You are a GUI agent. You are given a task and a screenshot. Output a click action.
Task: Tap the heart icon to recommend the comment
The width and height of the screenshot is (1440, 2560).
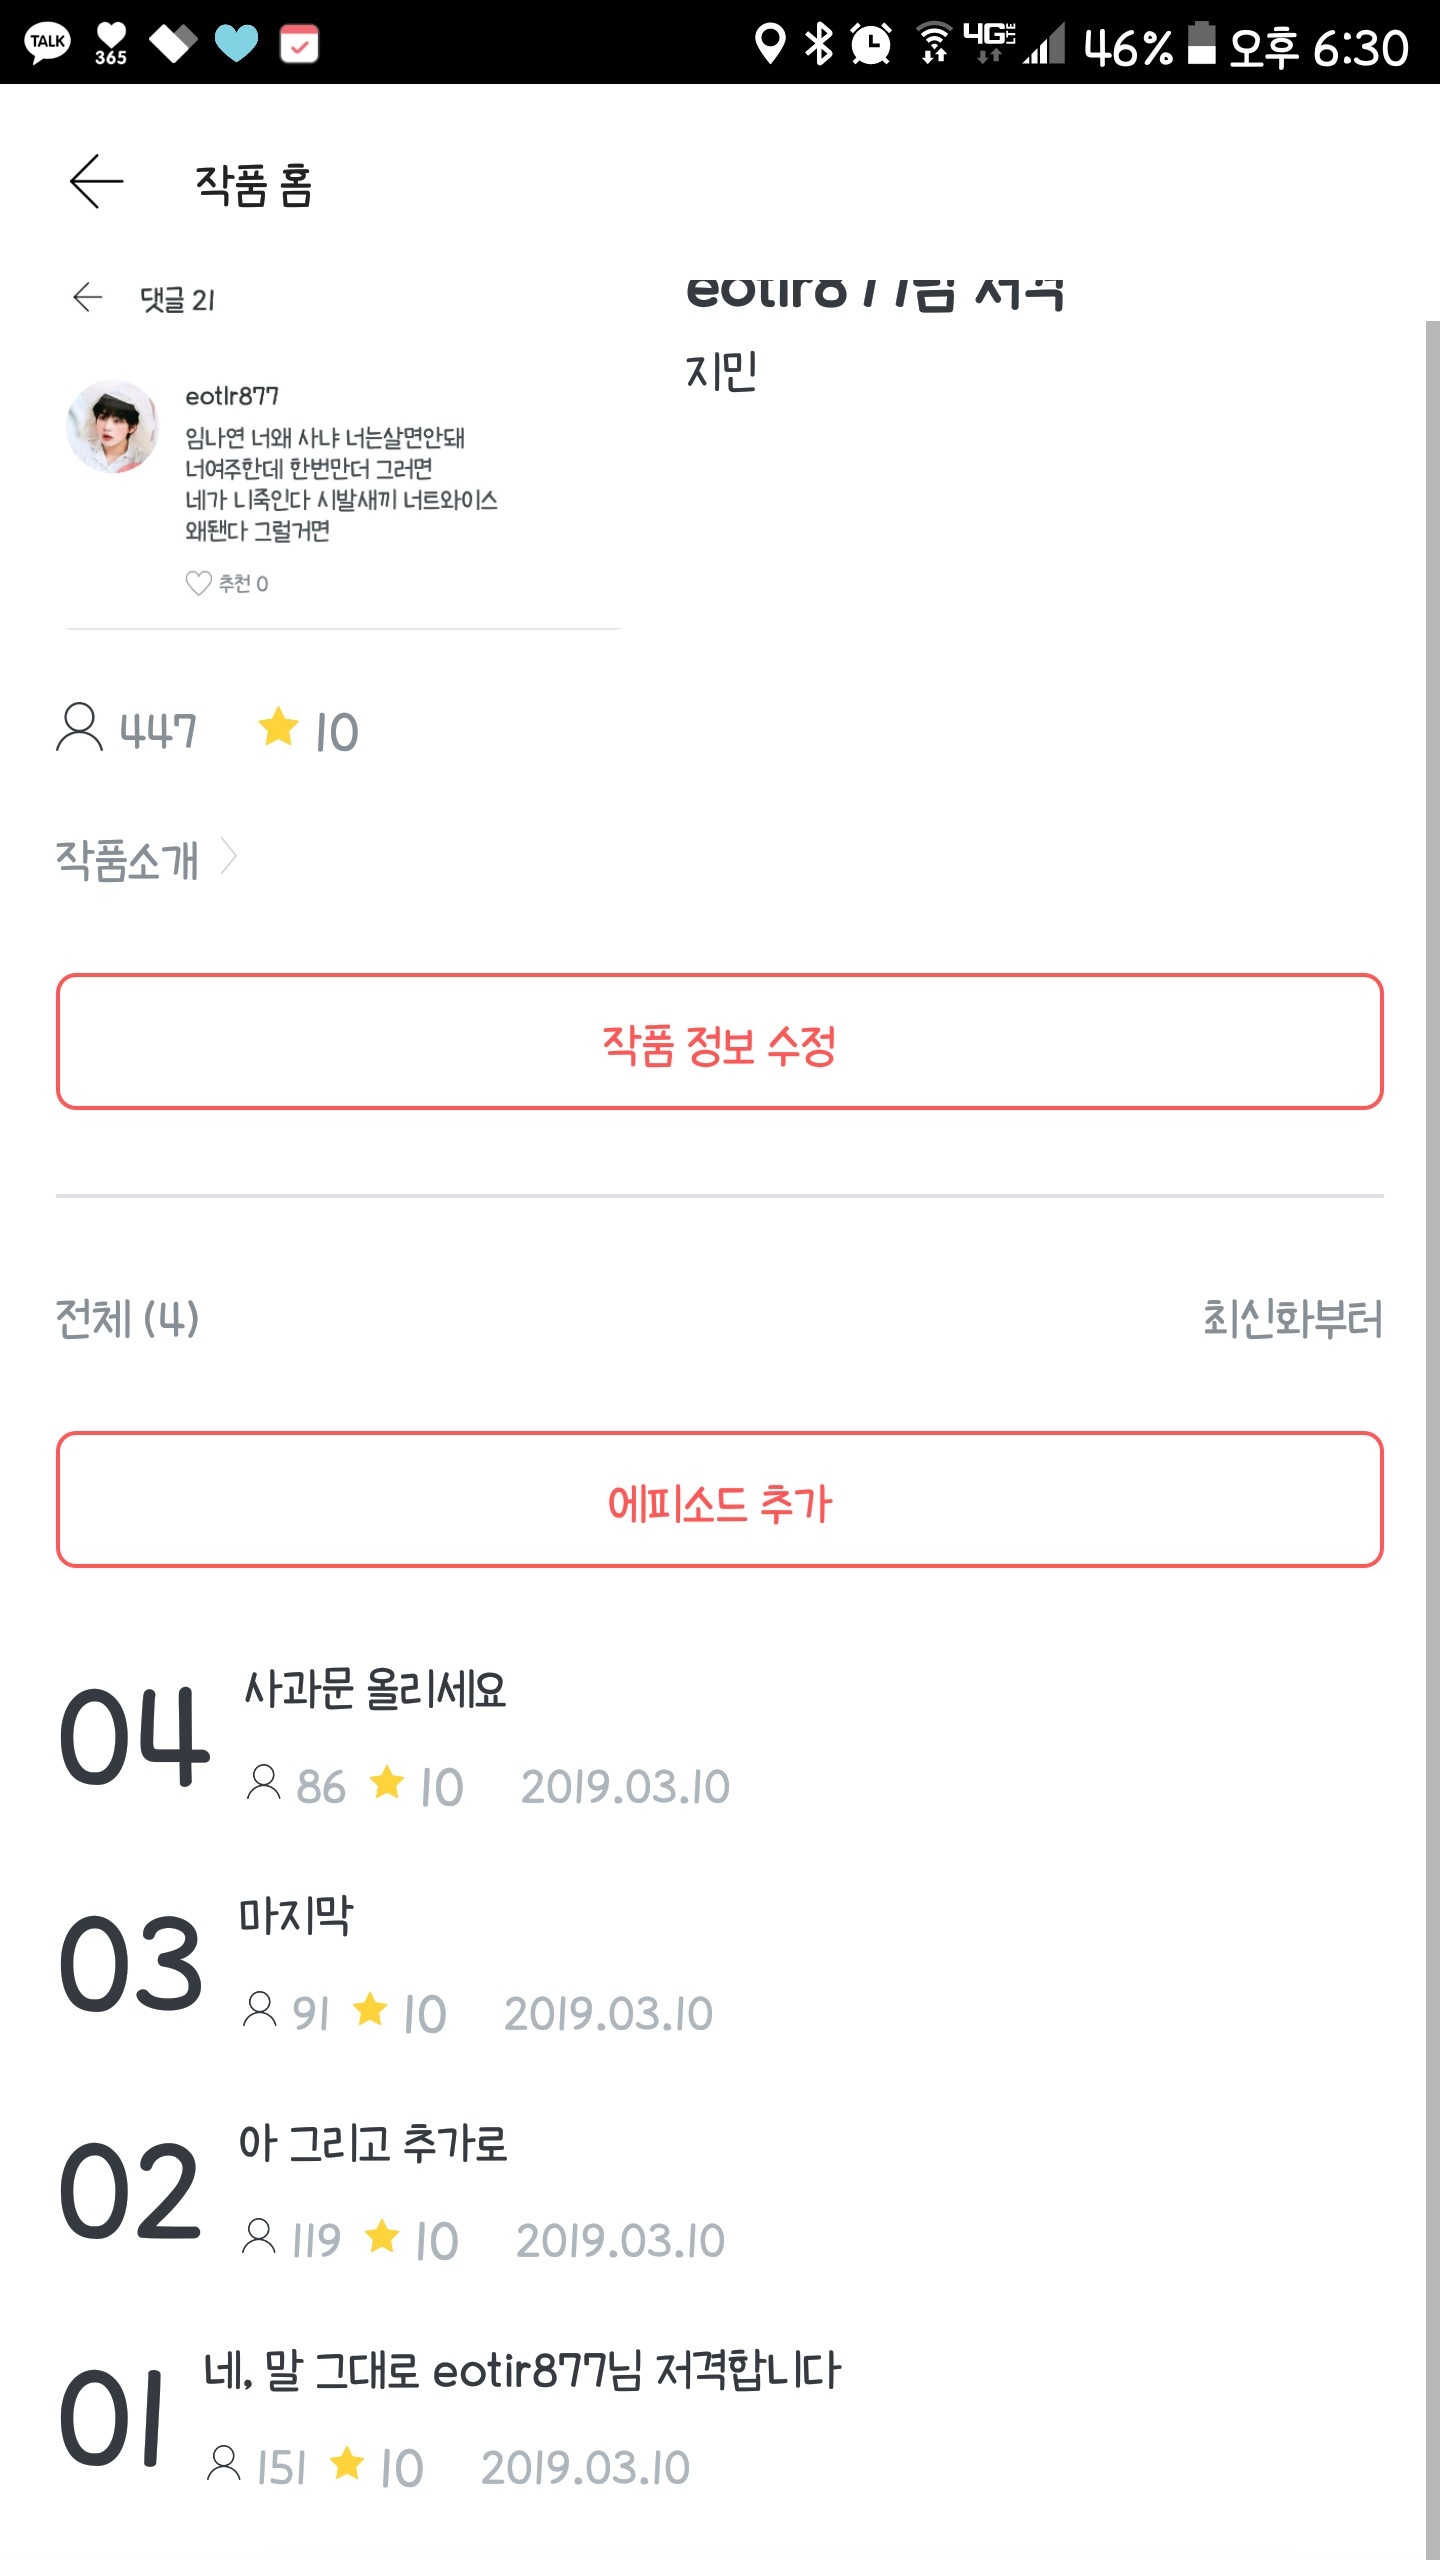(199, 583)
